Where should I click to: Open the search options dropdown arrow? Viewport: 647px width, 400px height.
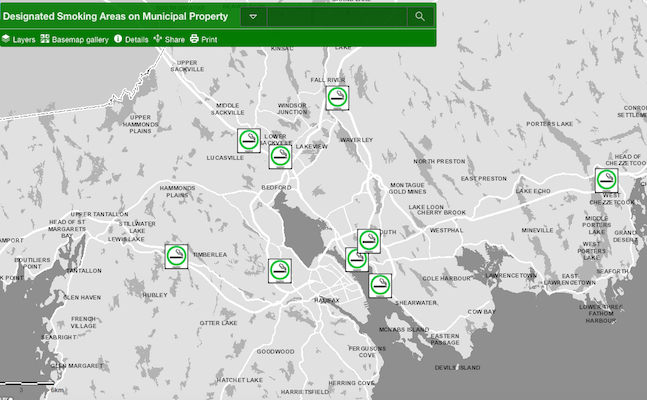pos(254,16)
